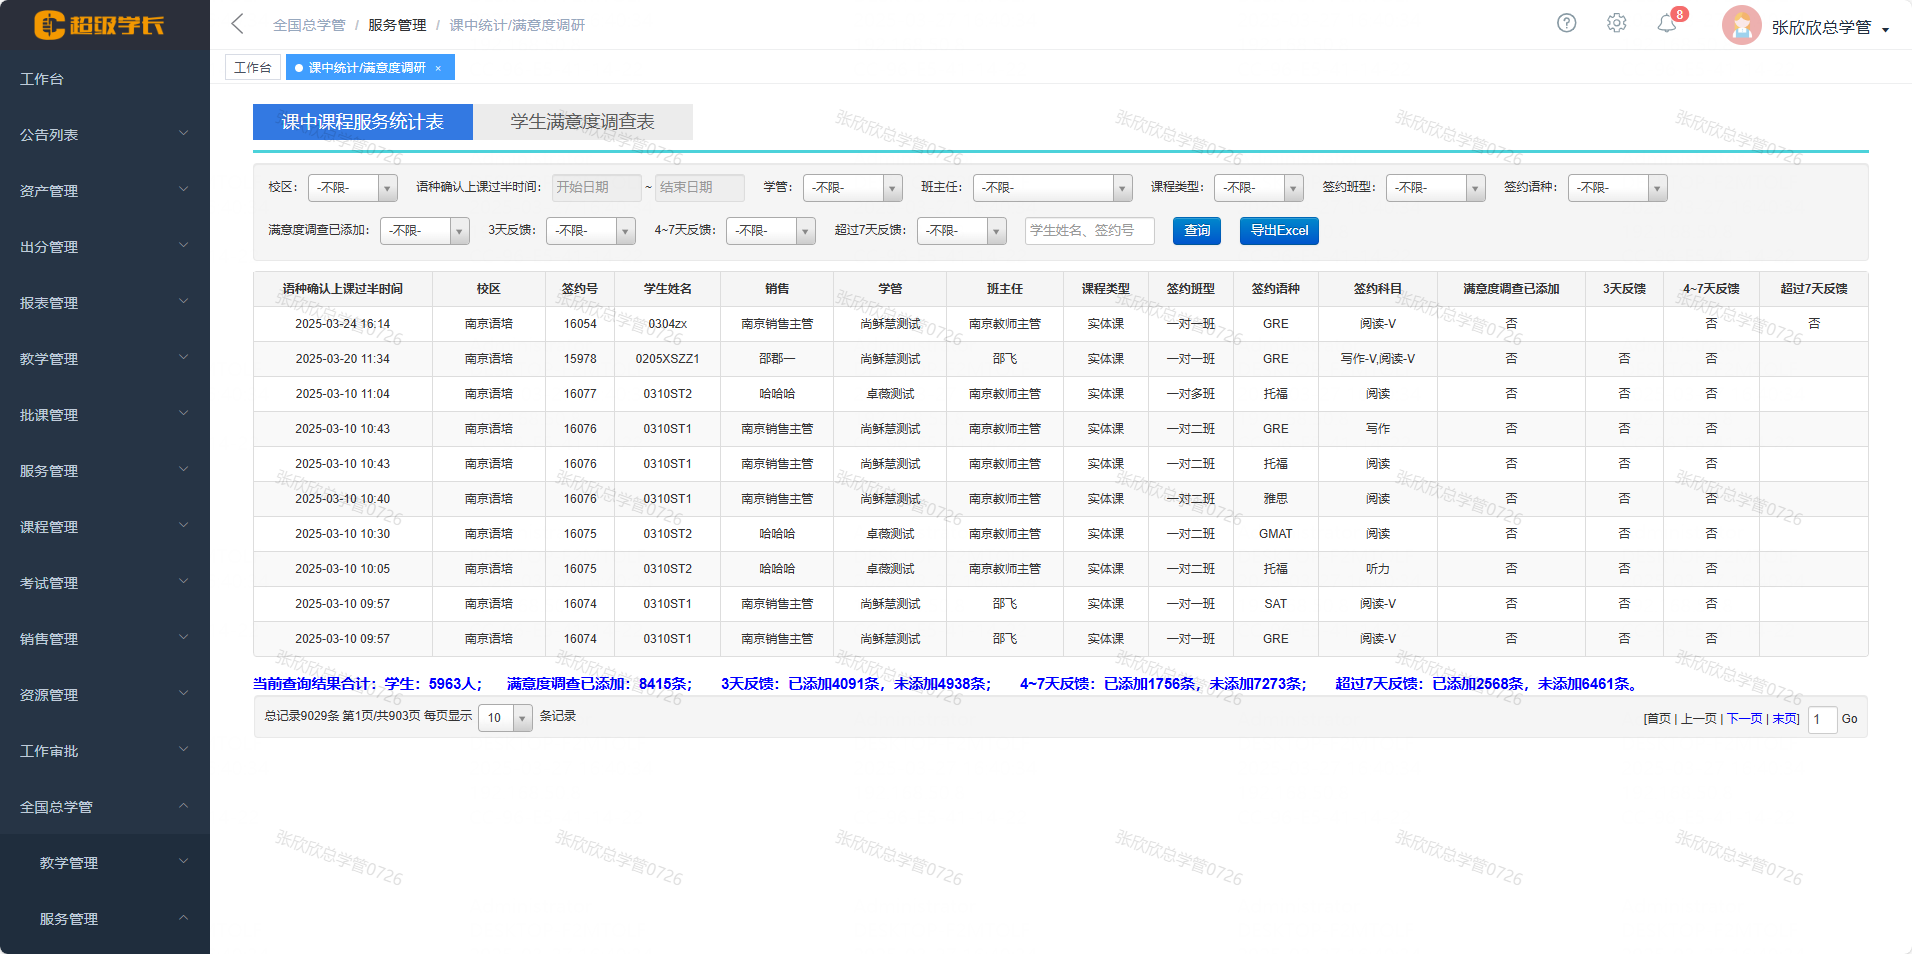Viewport: 1912px width, 954px height.
Task: Click the back arrow icon in header
Action: 237,24
